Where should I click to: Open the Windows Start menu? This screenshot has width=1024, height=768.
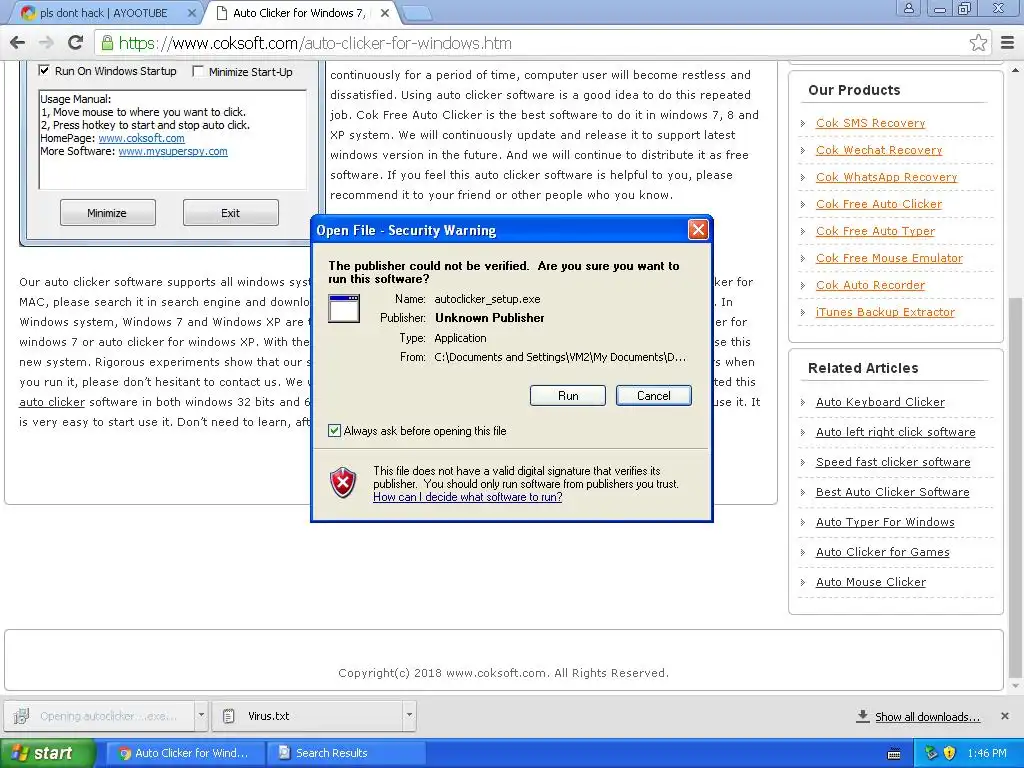click(47, 753)
